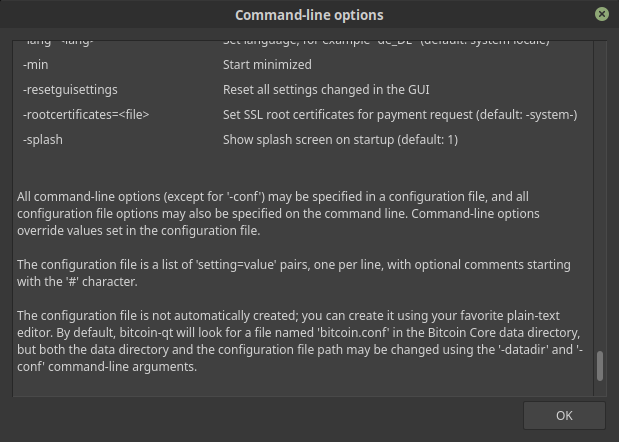619x442 pixels.
Task: Click the partially visible 'Set language' description
Action: (385, 43)
